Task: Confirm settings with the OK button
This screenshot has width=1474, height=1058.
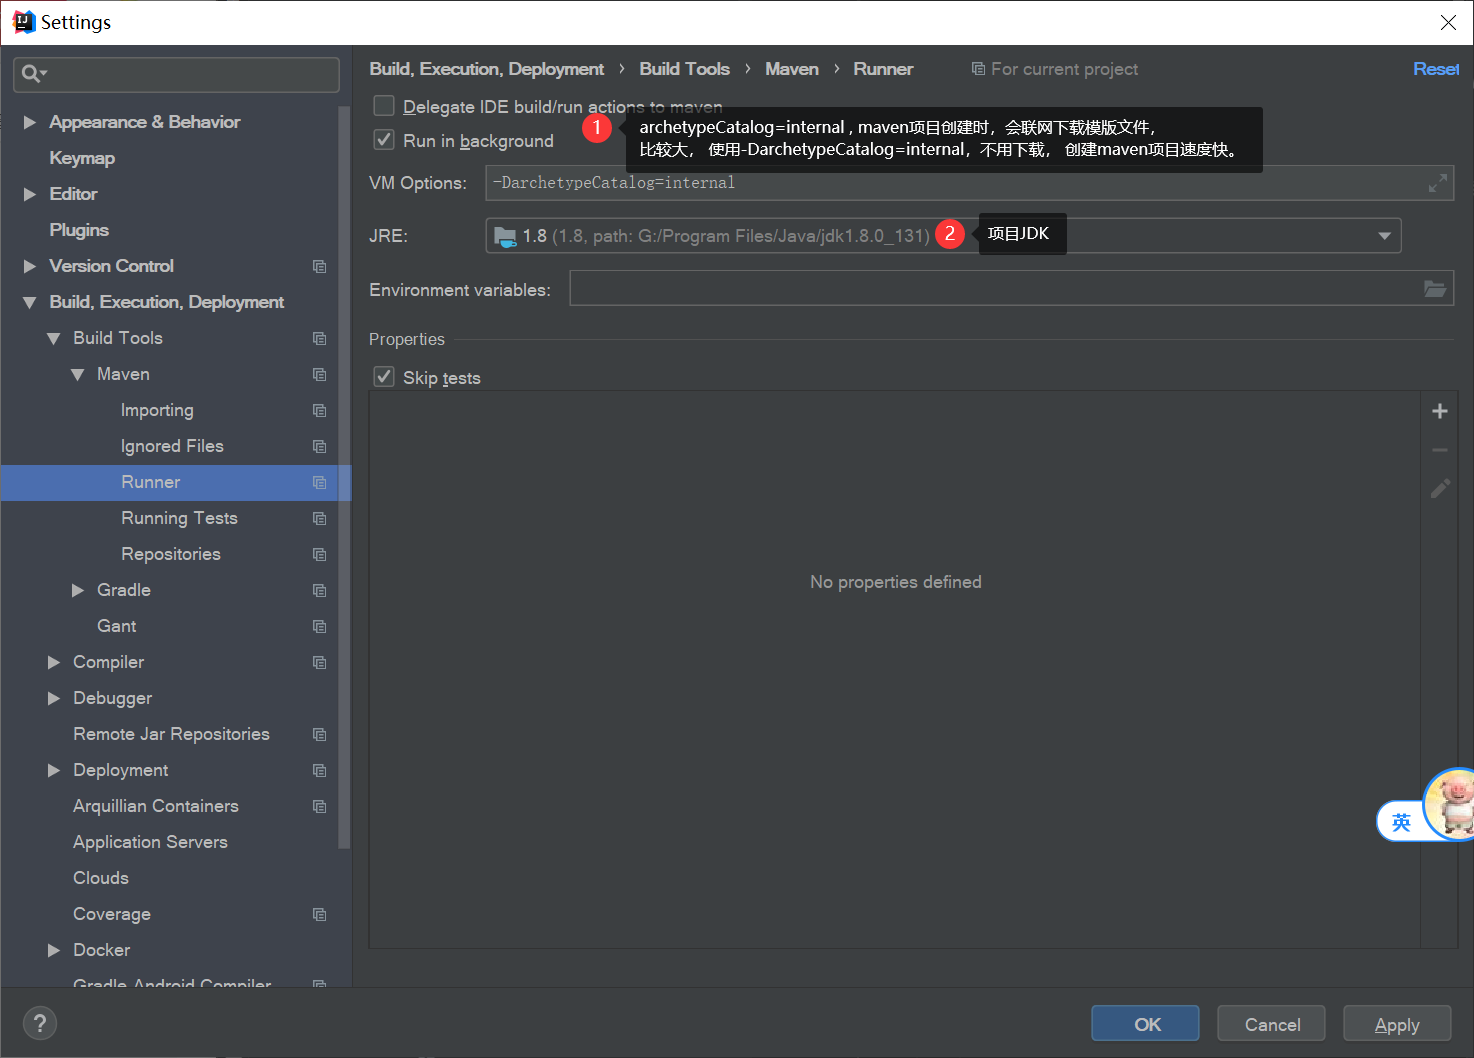Action: pyautogui.click(x=1145, y=1024)
